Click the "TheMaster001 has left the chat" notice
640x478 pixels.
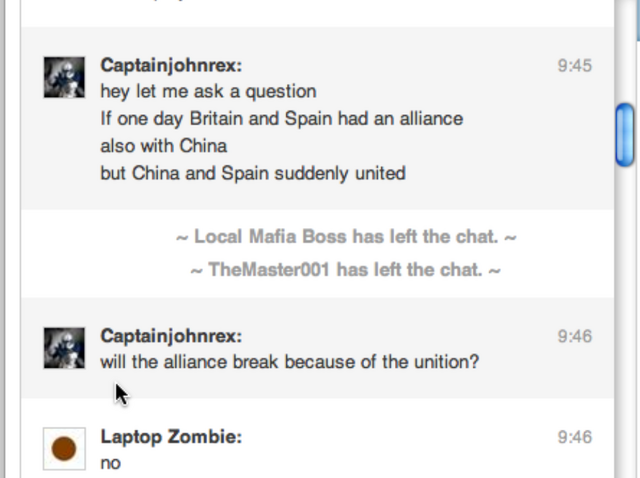(x=345, y=269)
